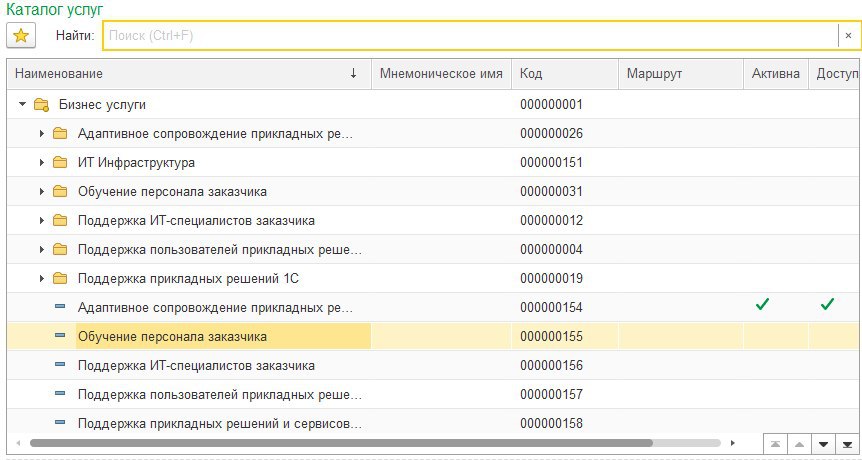Click the Бизнес услуги folder icon
Screen dimensions: 862x460
(x=41, y=104)
